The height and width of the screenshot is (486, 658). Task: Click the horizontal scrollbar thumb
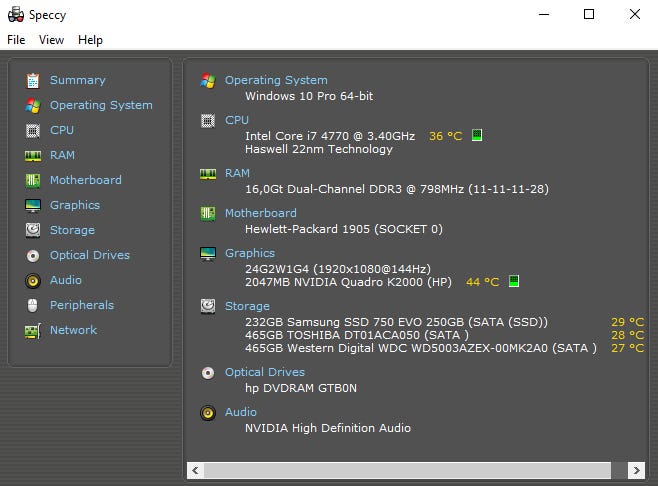point(407,470)
